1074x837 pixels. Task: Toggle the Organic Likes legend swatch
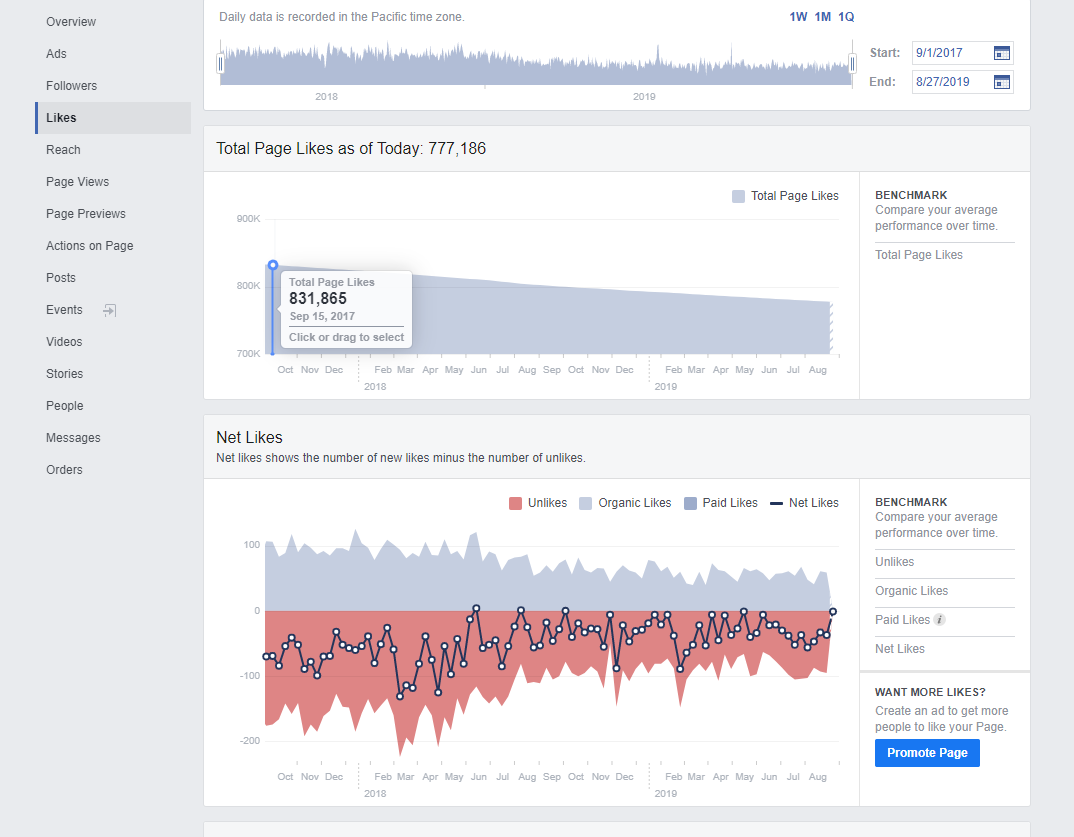click(x=586, y=503)
